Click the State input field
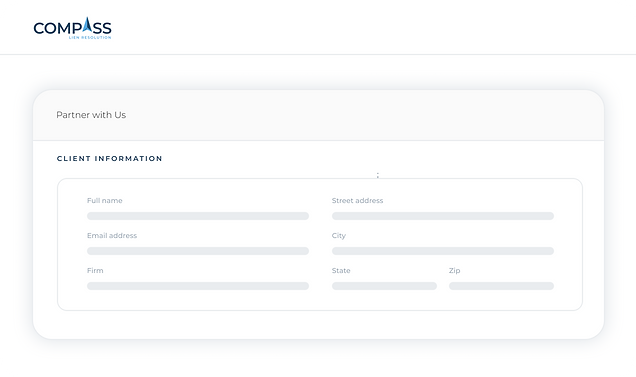 [385, 286]
